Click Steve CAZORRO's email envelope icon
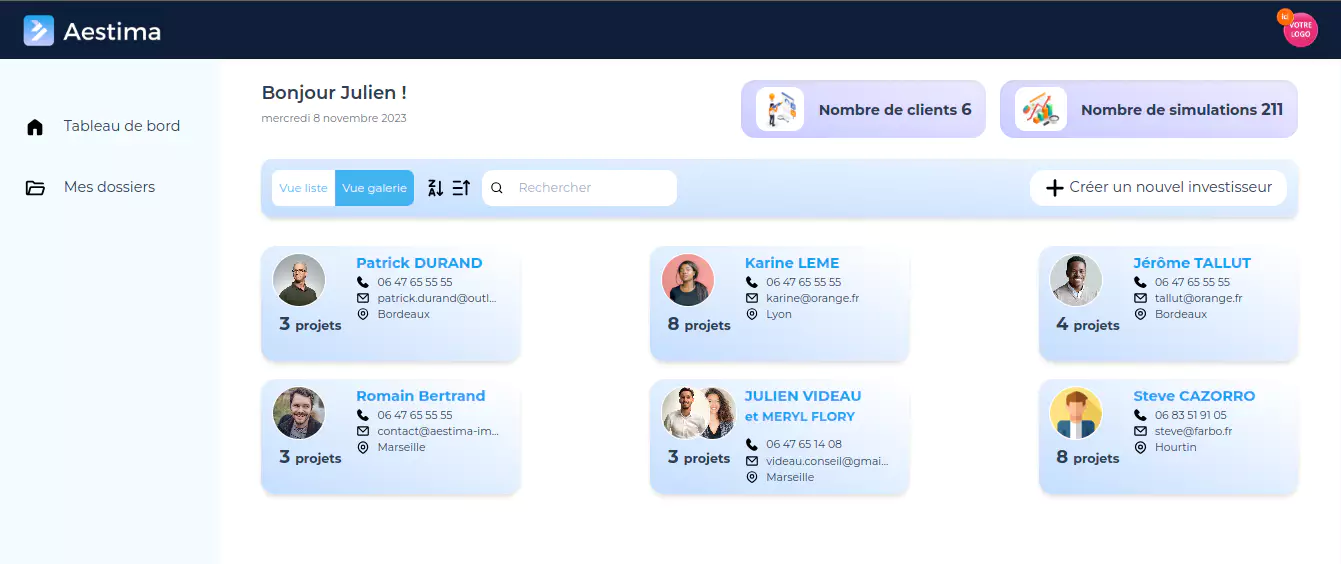The width and height of the screenshot is (1341, 564). click(1140, 431)
